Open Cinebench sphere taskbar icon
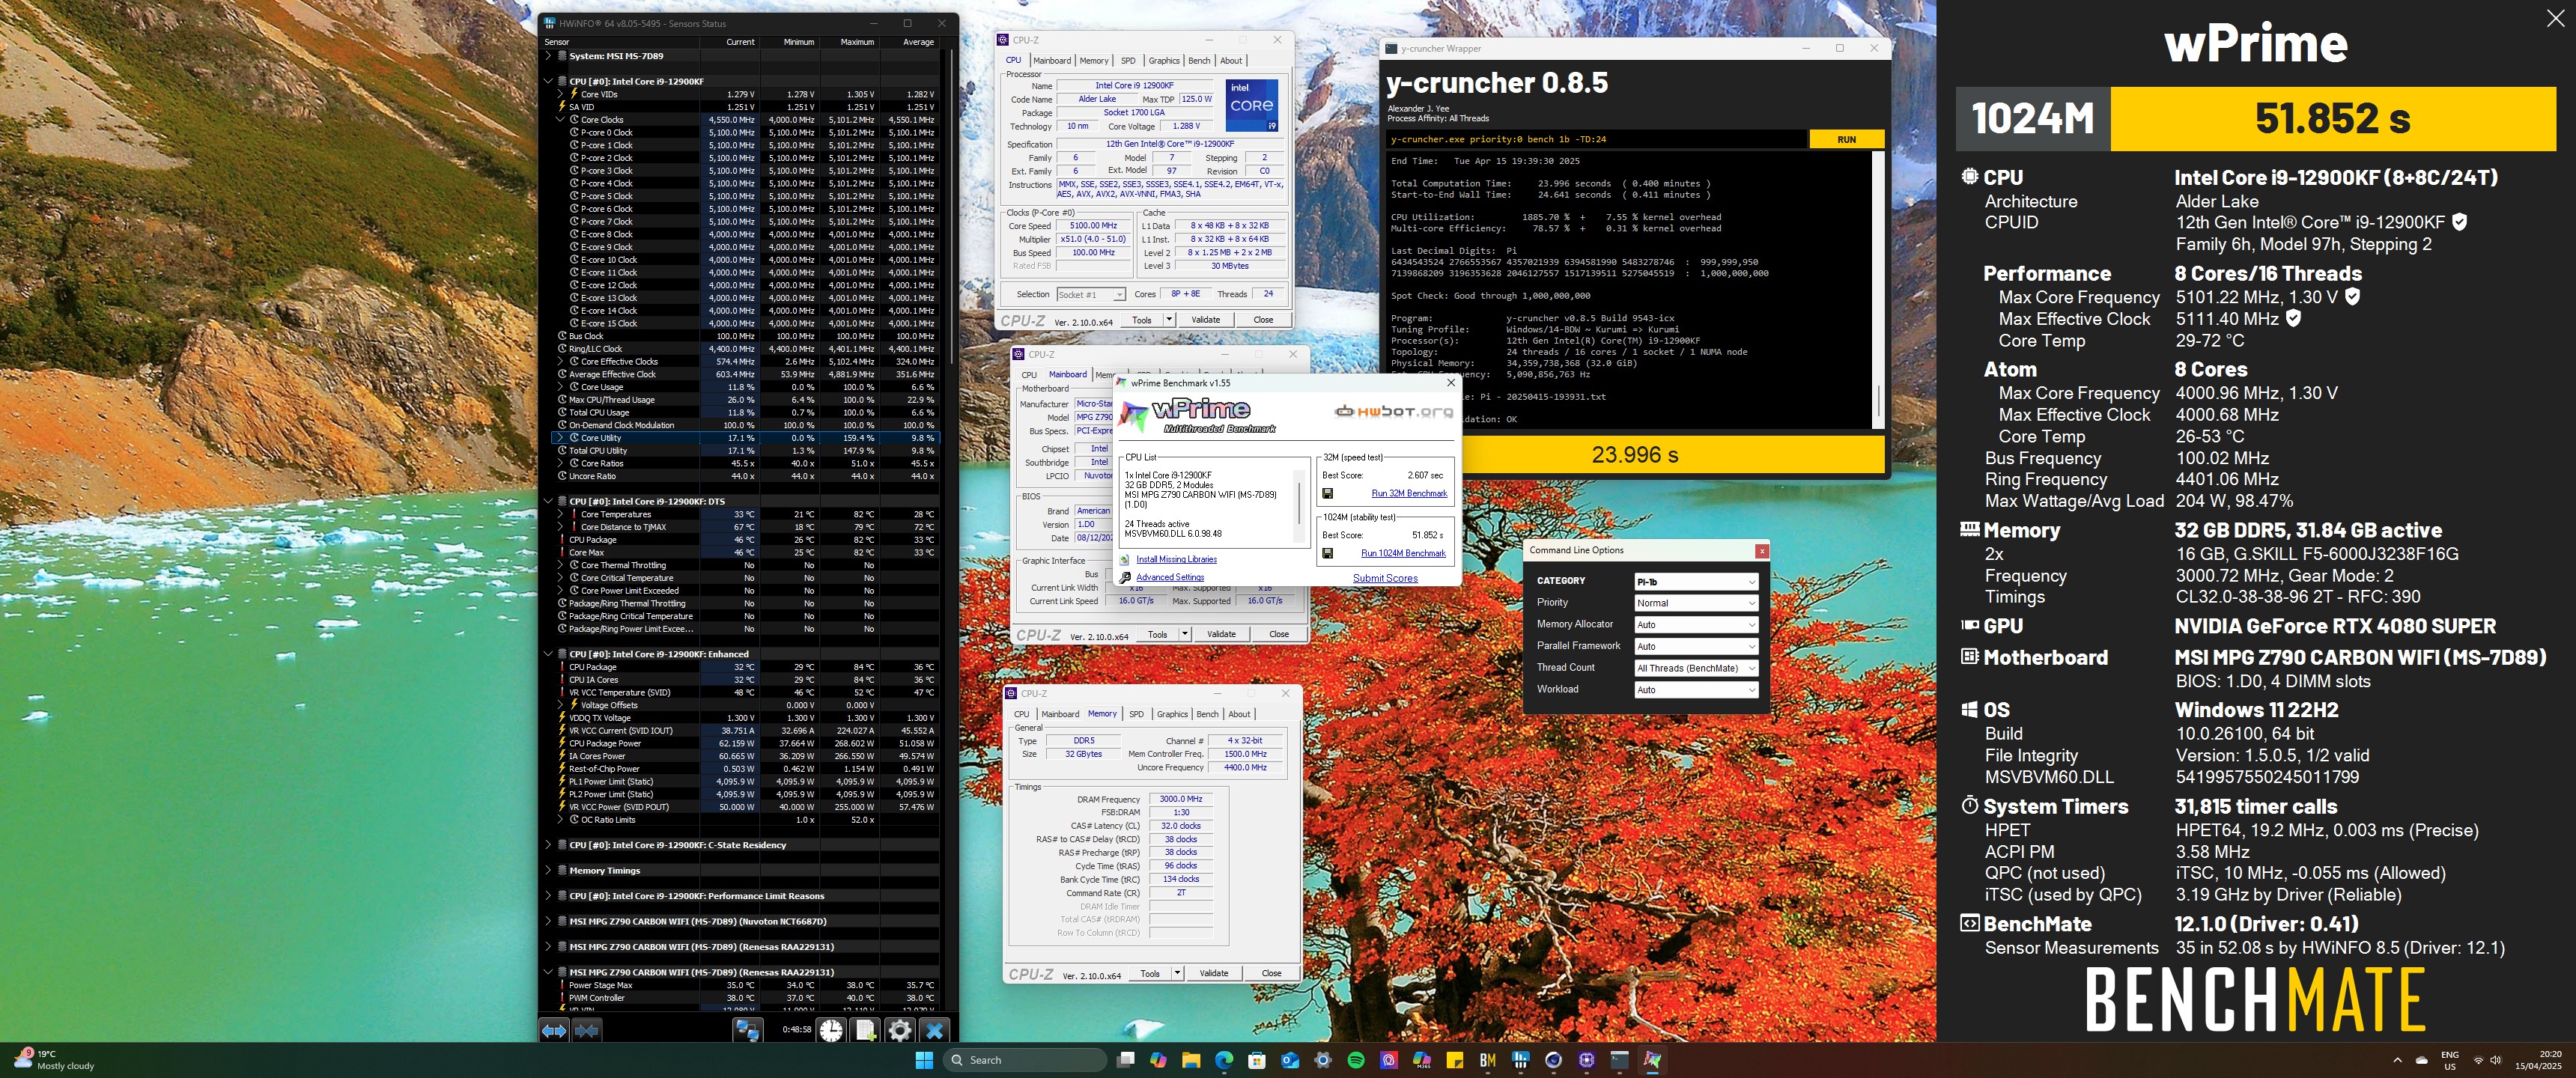This screenshot has width=2576, height=1078. 1553,1060
